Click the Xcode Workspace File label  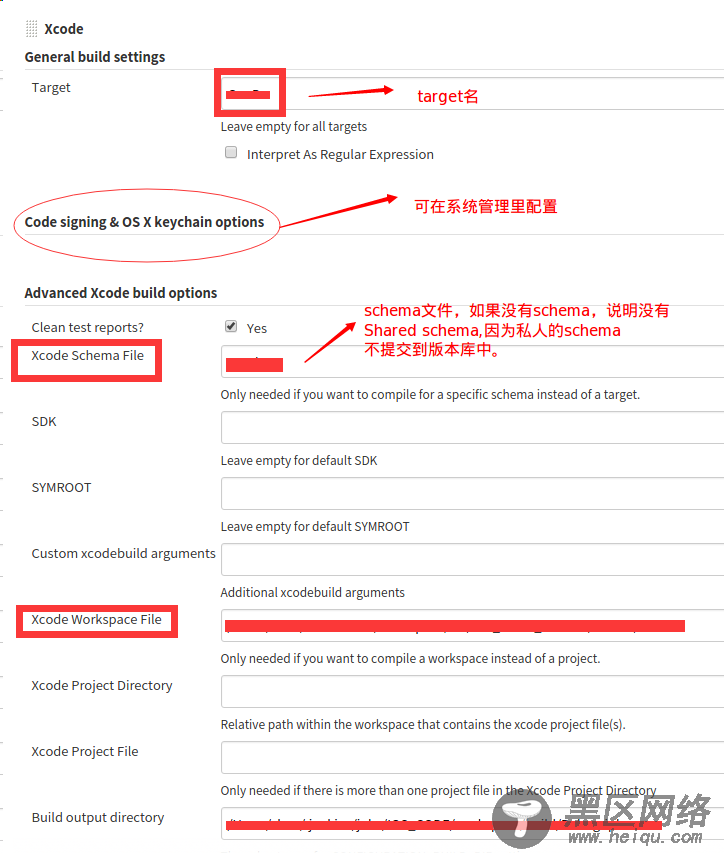(x=96, y=620)
